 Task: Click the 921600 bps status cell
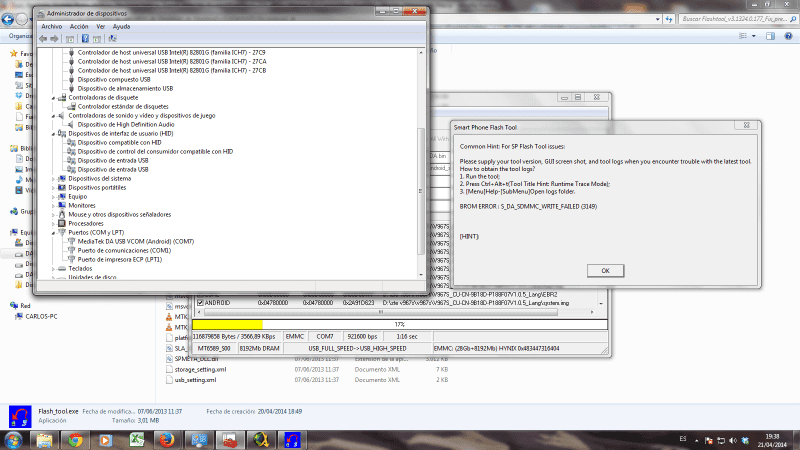coord(362,337)
